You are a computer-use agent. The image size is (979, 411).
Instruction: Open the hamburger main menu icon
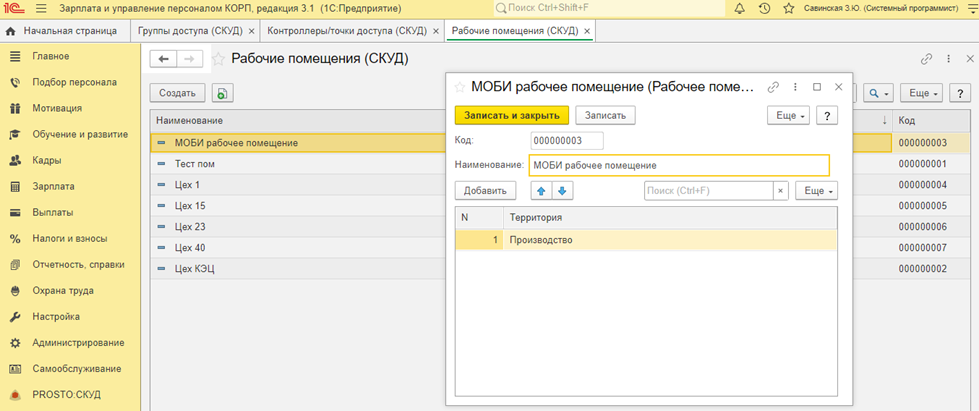tap(41, 9)
